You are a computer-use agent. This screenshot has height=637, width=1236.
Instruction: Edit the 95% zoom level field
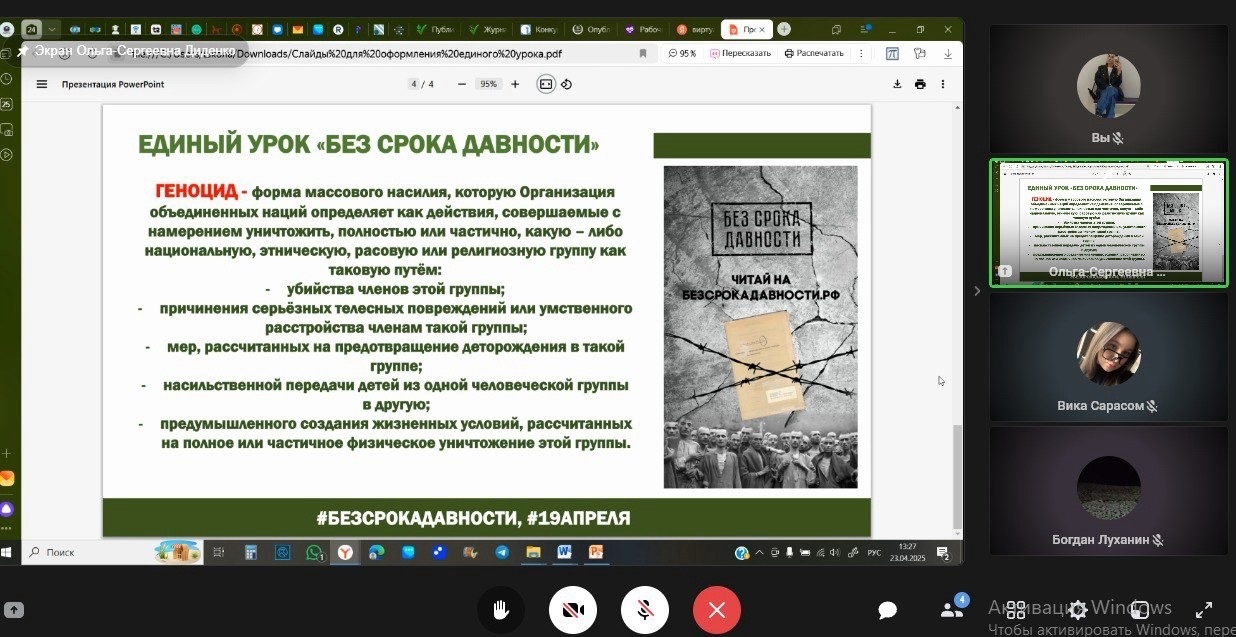pyautogui.click(x=488, y=84)
